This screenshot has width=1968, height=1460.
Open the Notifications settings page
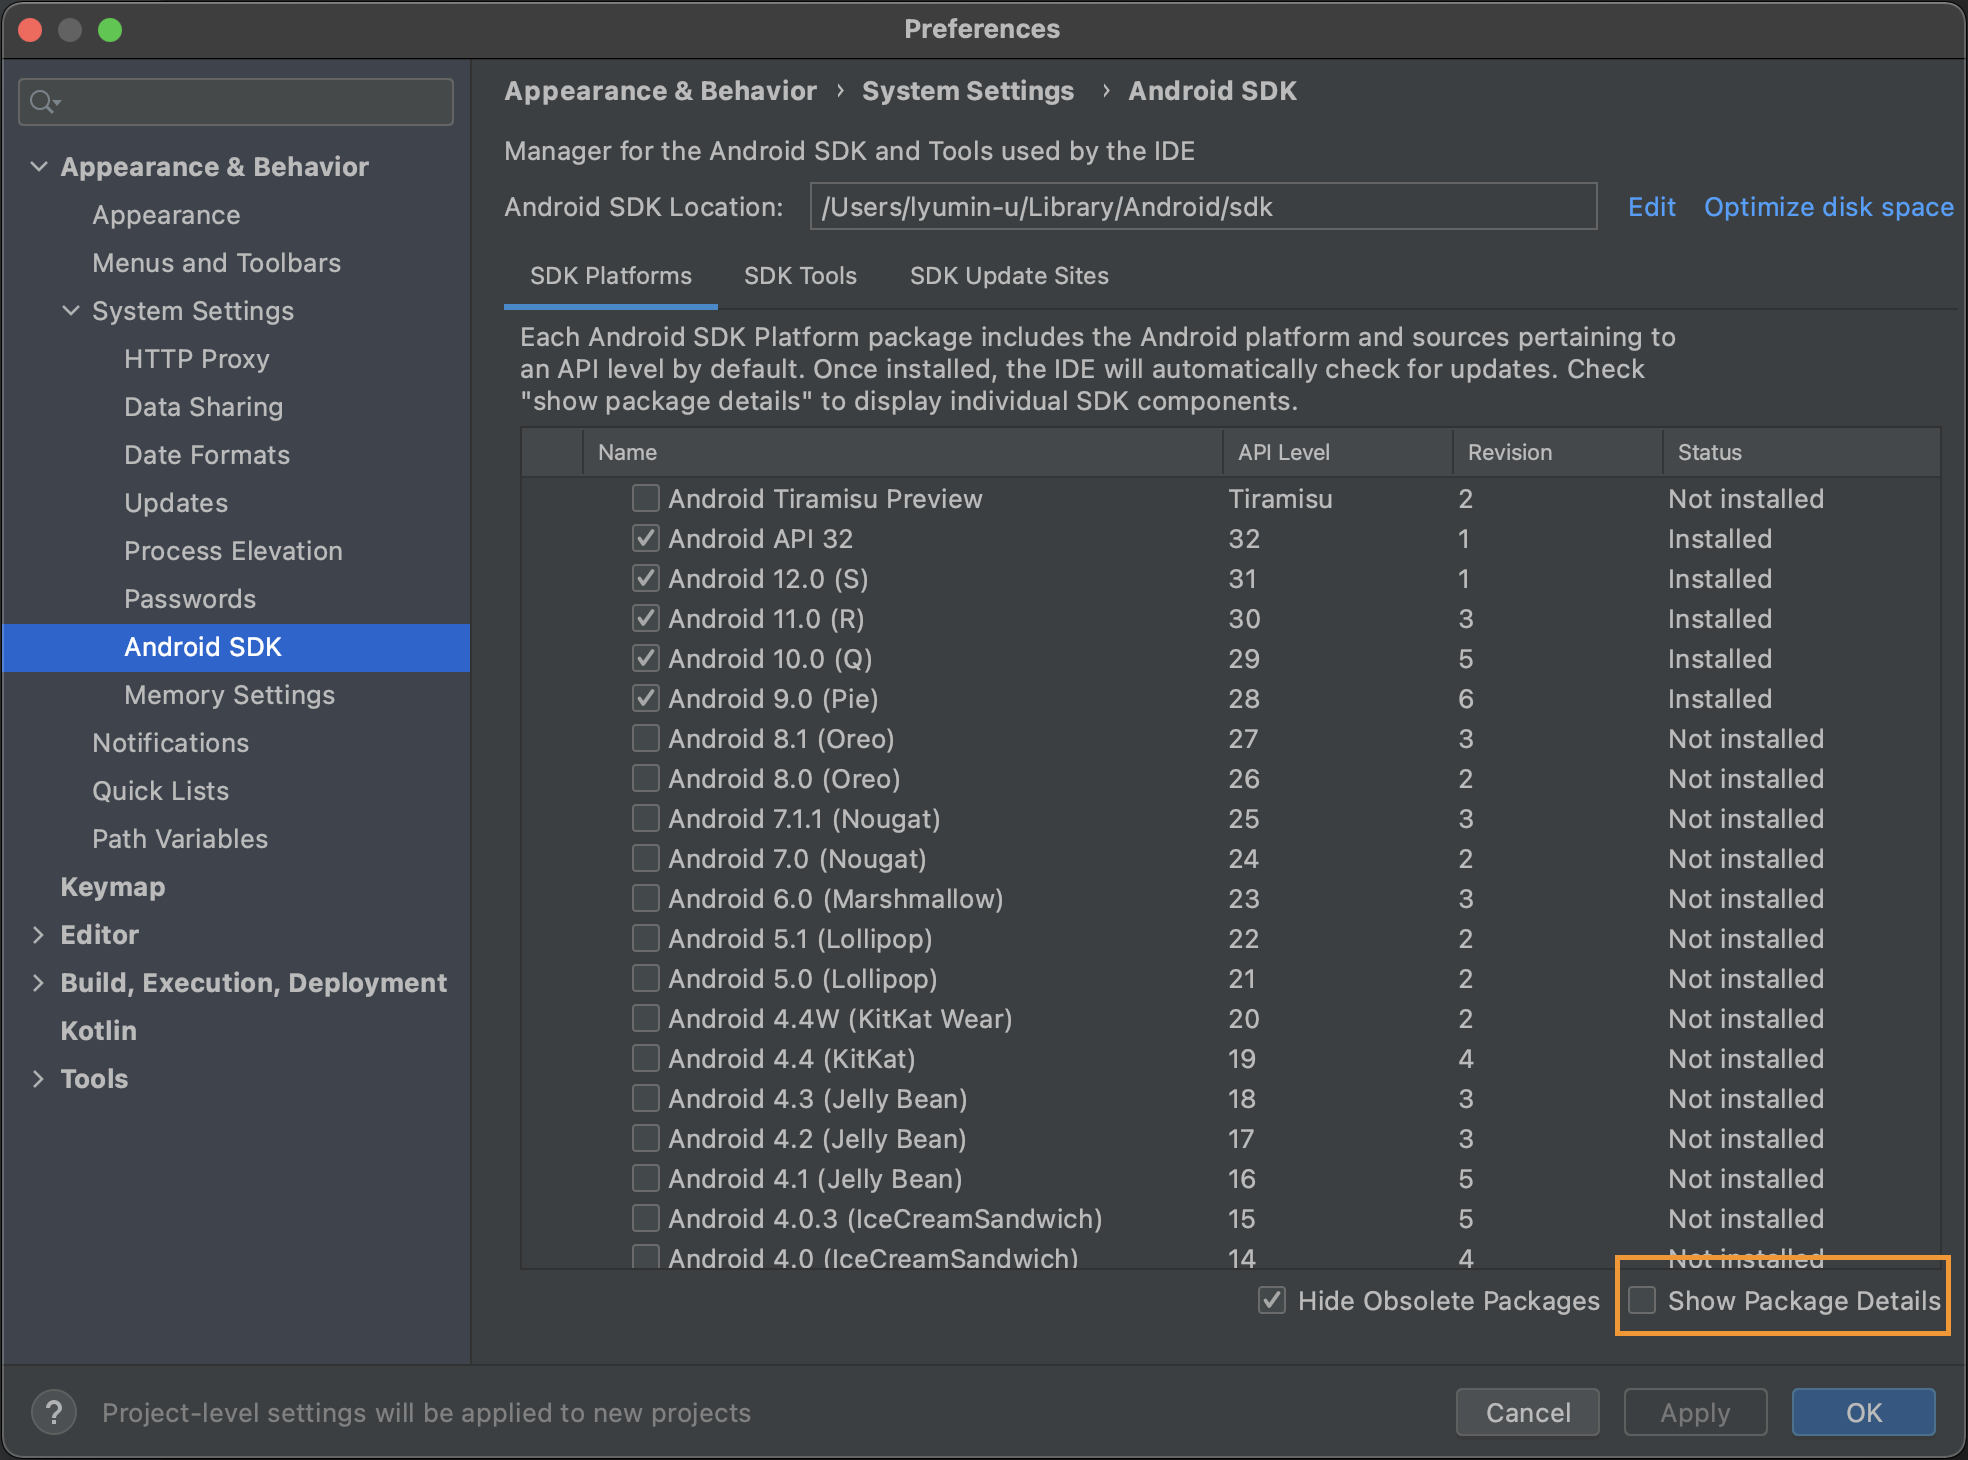170,743
